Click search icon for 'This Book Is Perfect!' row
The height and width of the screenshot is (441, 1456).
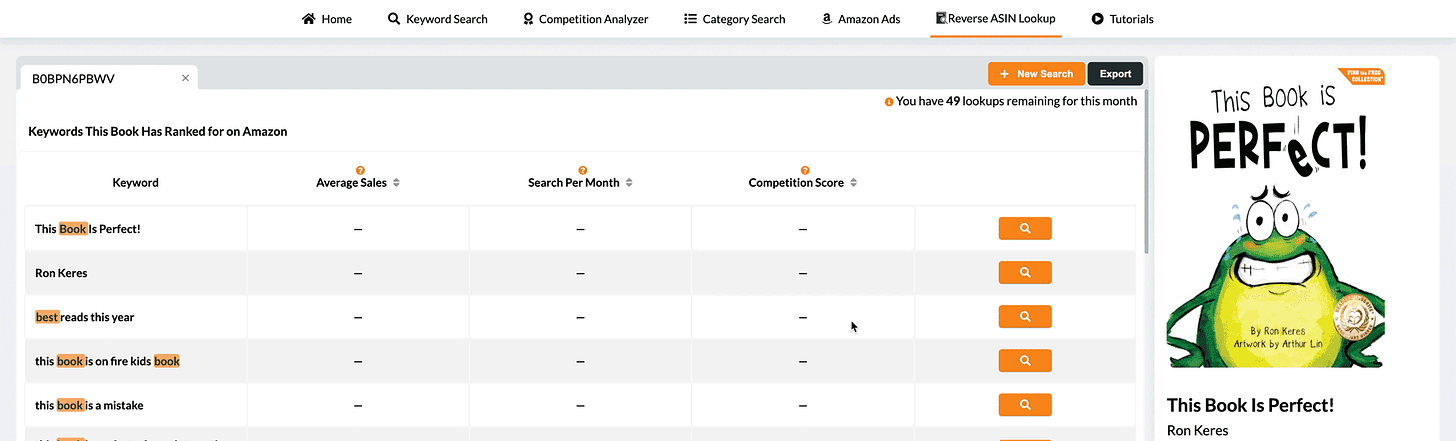(1025, 228)
